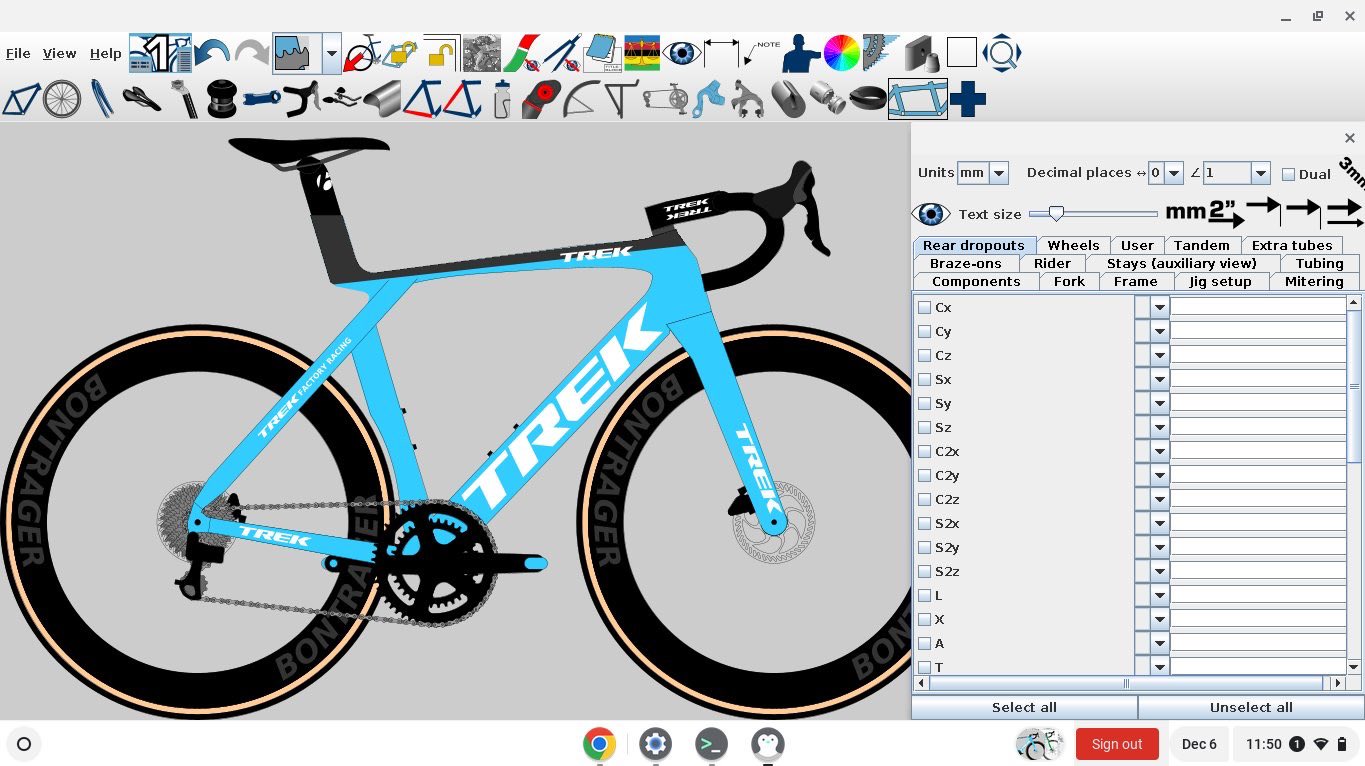Open Chrome from the shelf
Image resolution: width=1365 pixels, height=766 pixels.
click(599, 744)
